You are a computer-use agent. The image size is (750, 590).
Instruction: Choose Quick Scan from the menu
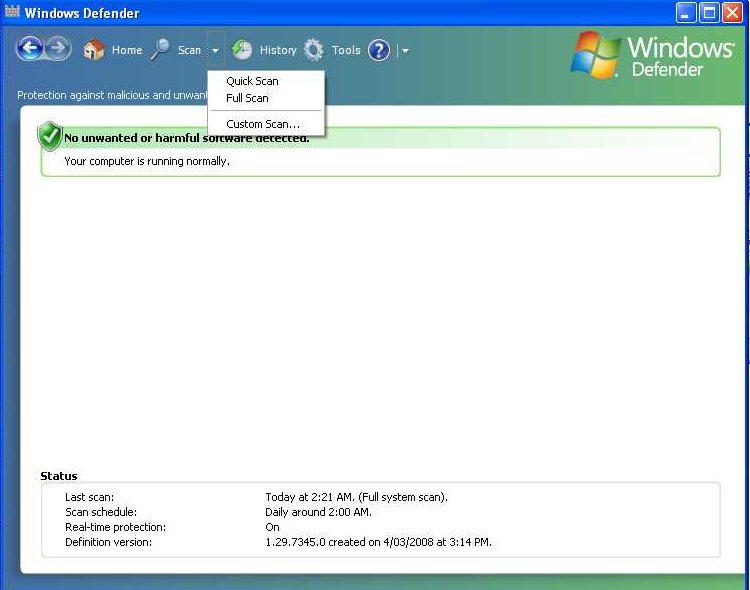click(x=252, y=81)
